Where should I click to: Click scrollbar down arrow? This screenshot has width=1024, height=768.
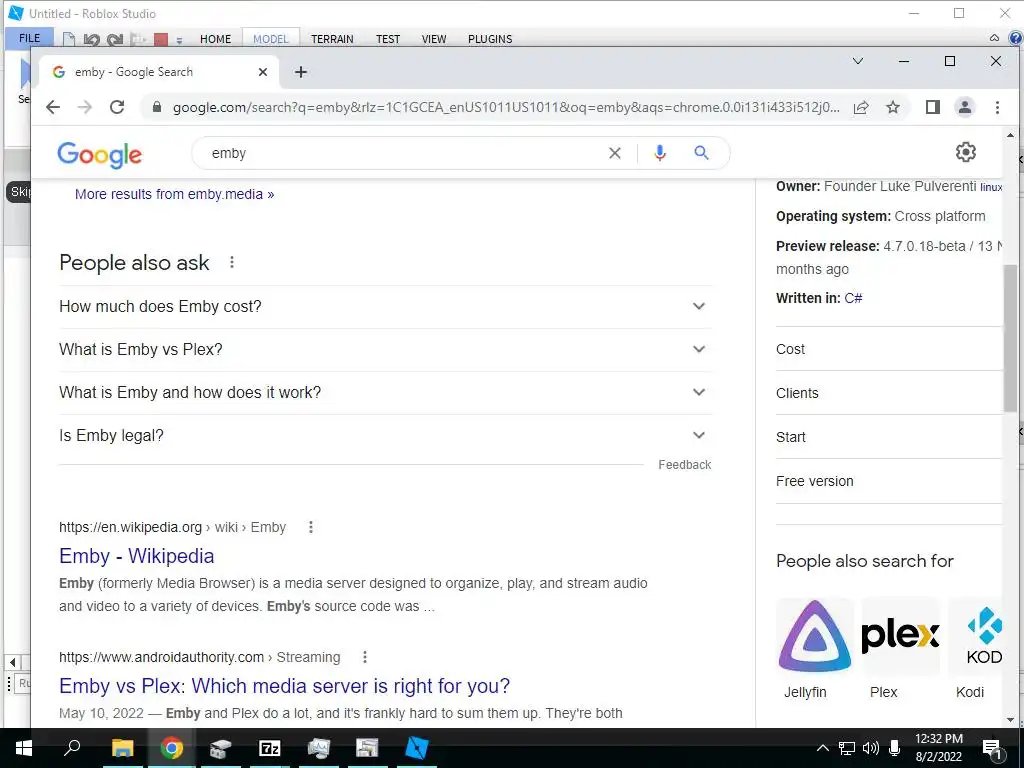tap(1010, 720)
